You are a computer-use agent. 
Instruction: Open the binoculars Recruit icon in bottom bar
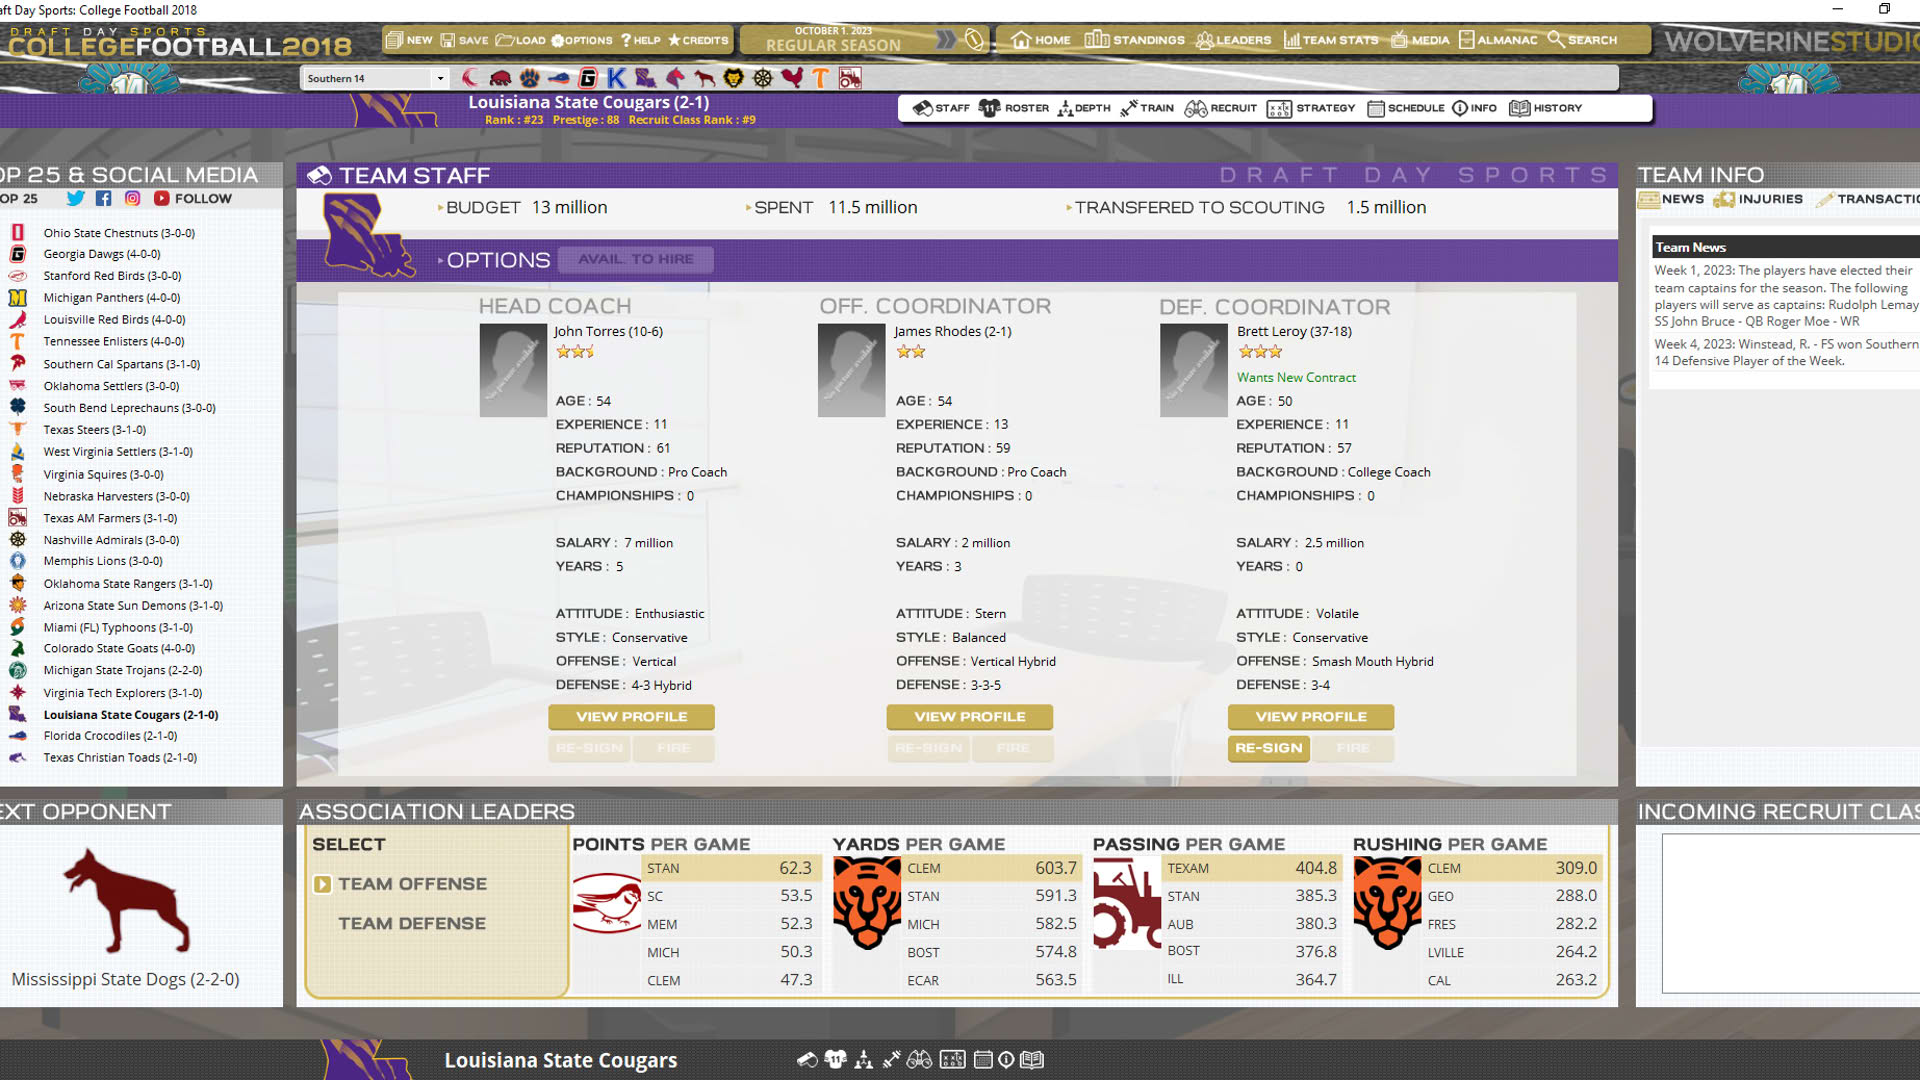(x=920, y=1060)
